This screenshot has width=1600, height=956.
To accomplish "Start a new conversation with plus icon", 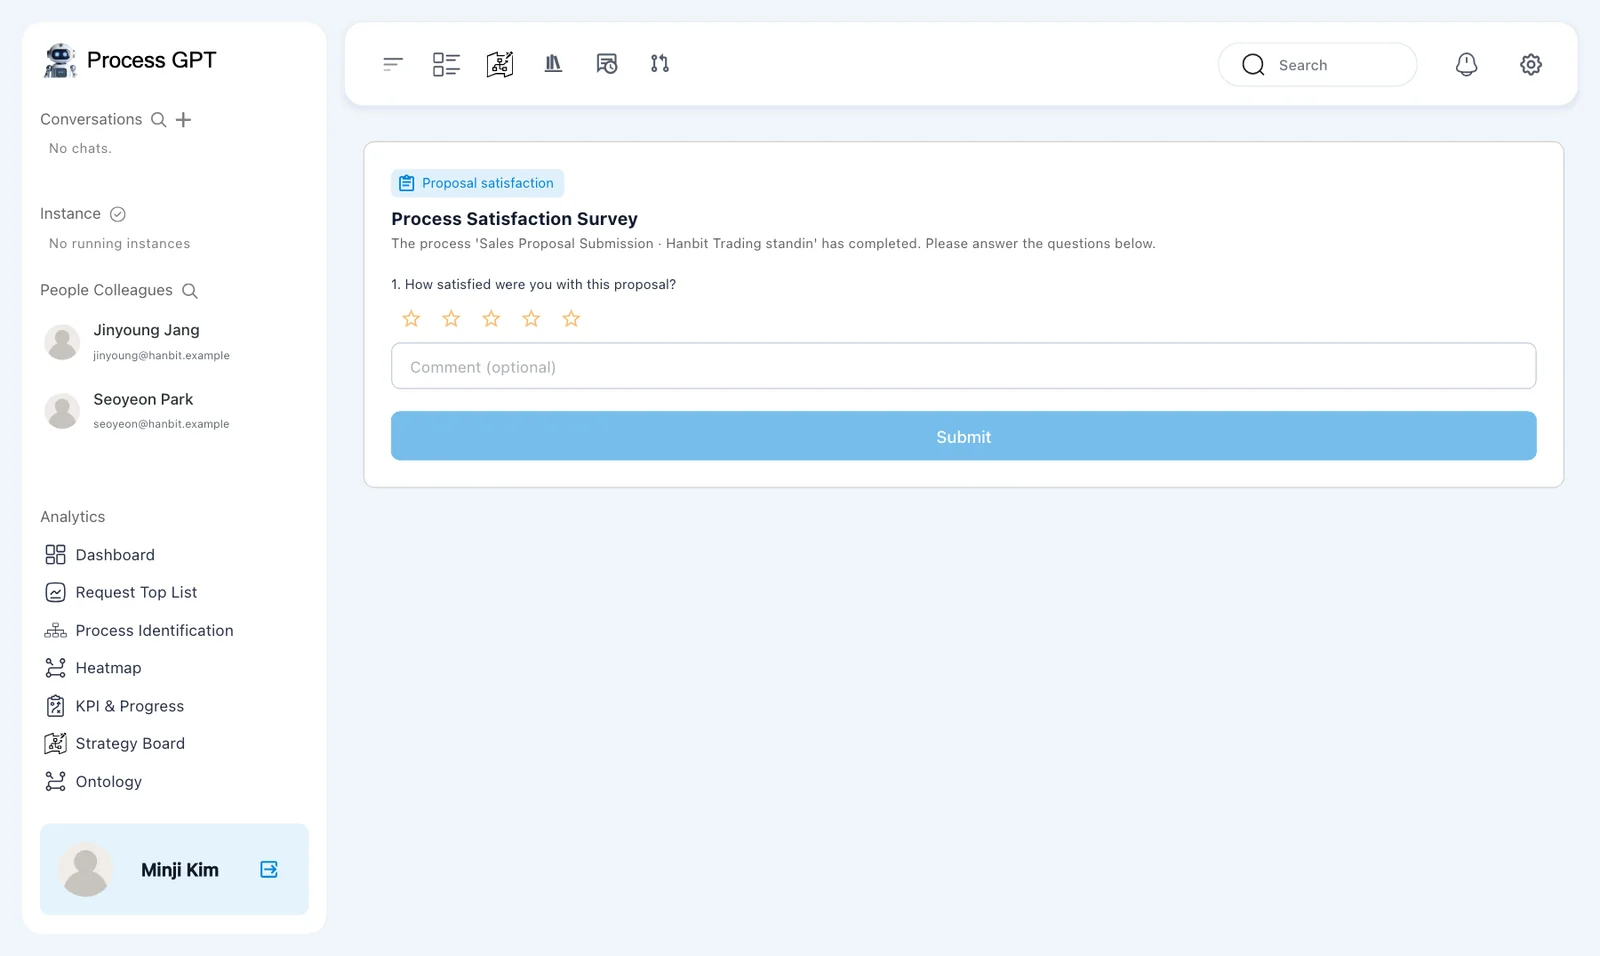I will [x=183, y=120].
